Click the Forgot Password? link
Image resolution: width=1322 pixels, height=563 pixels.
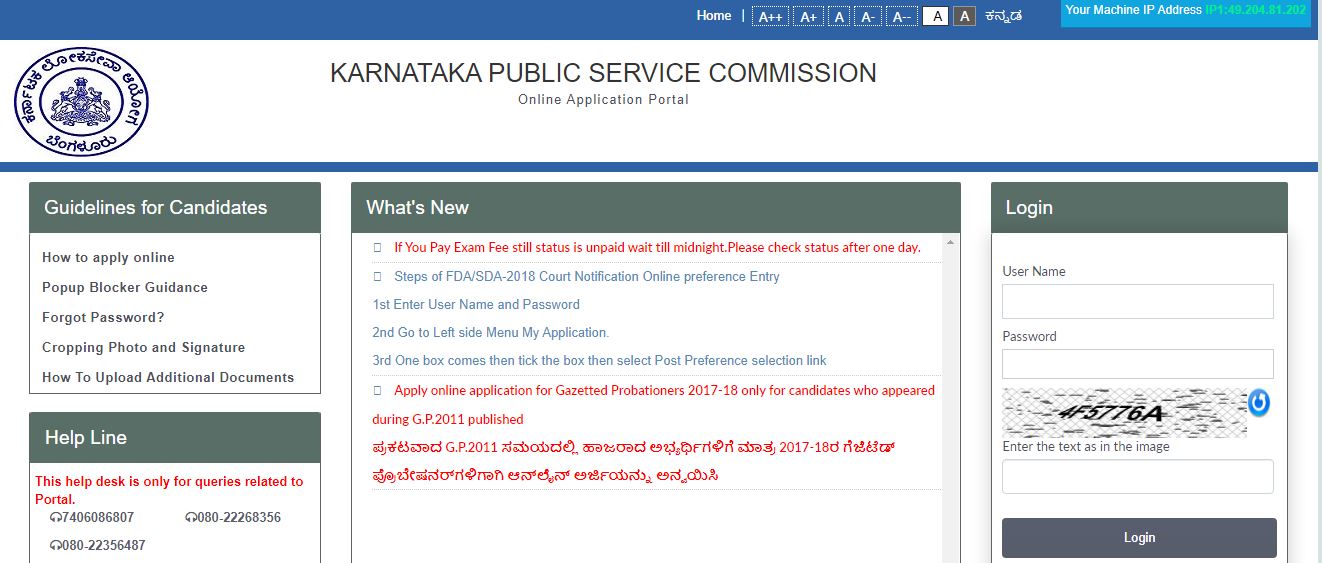103,317
